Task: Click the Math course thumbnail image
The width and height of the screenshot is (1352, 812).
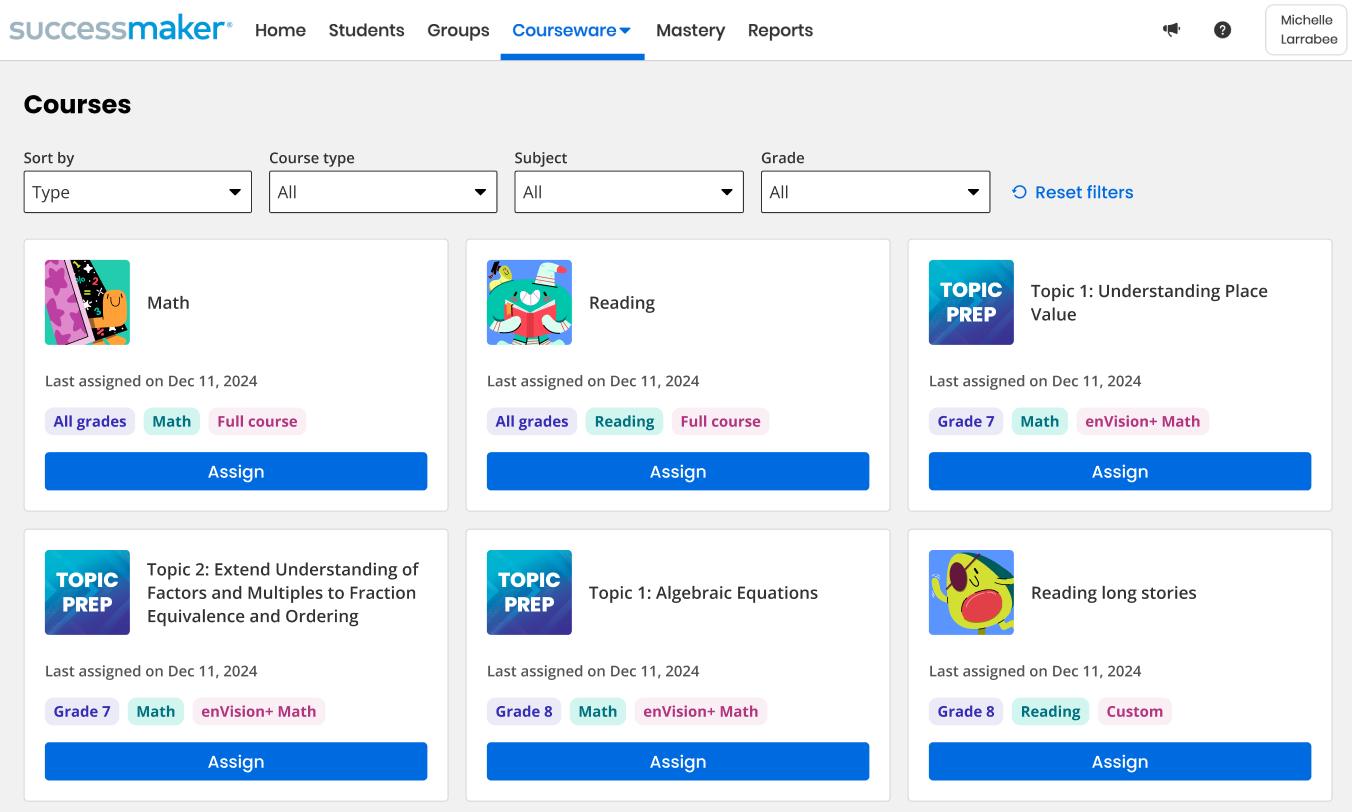Action: (x=87, y=303)
